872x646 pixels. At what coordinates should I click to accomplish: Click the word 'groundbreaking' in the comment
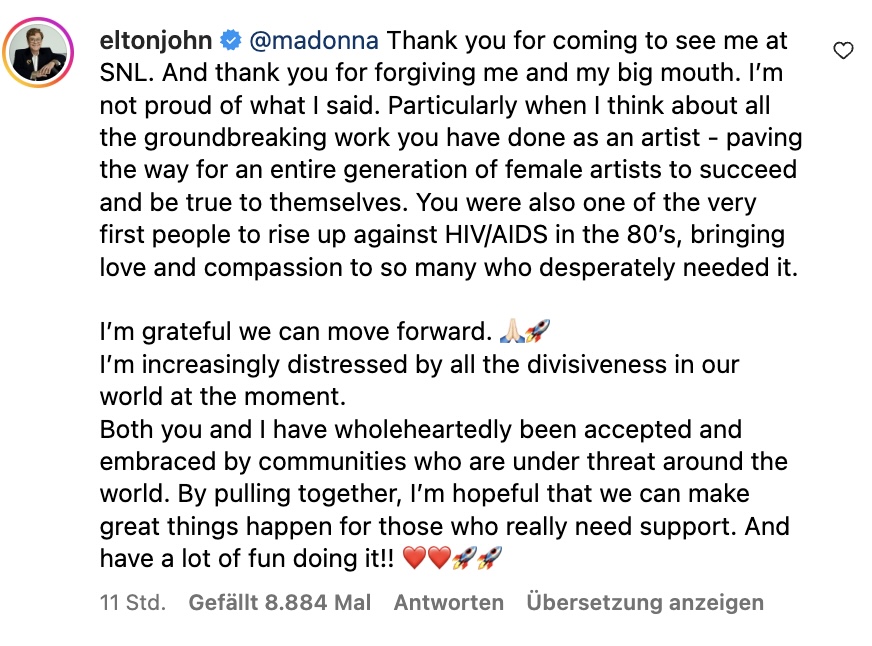pos(235,138)
